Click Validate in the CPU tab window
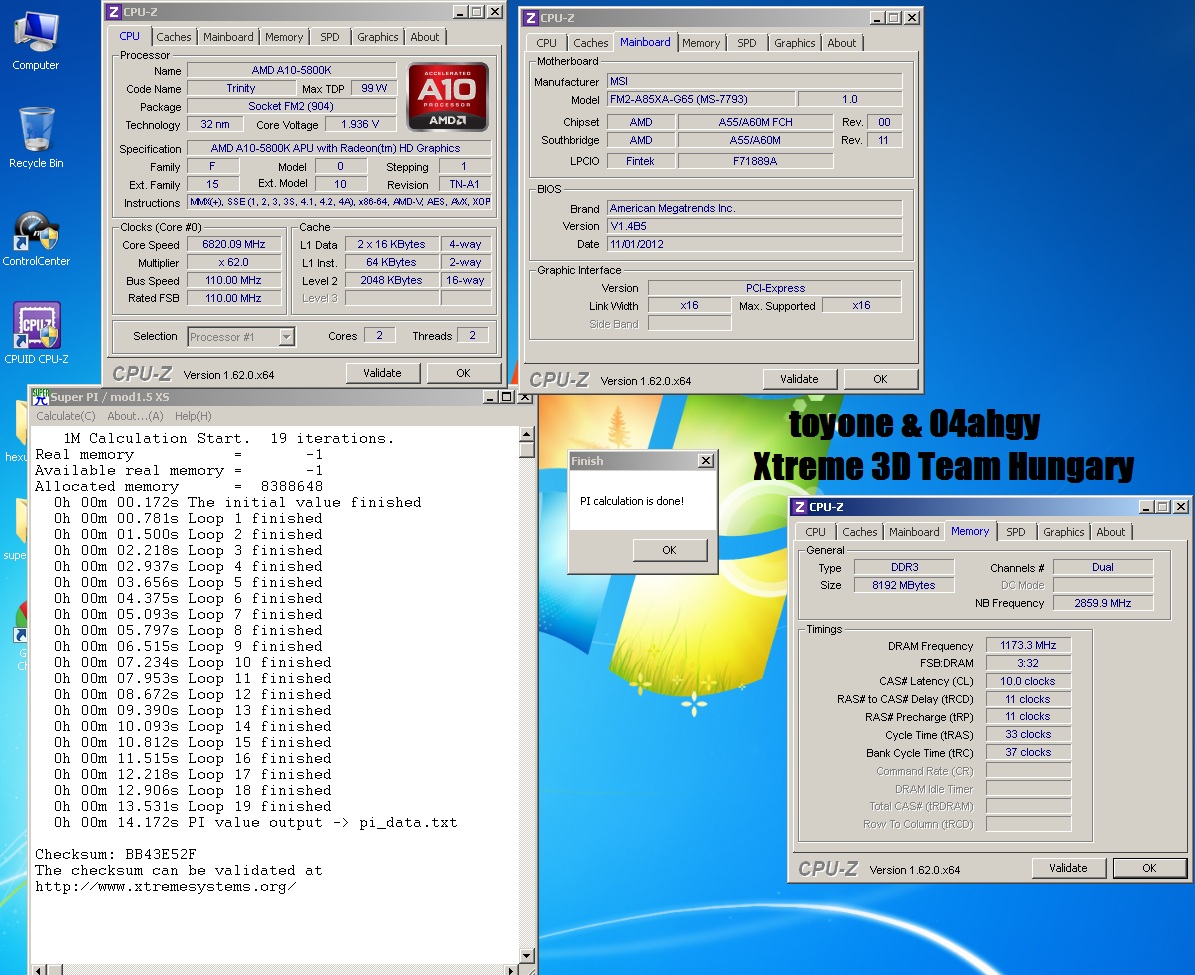This screenshot has height=975, width=1195. [383, 373]
